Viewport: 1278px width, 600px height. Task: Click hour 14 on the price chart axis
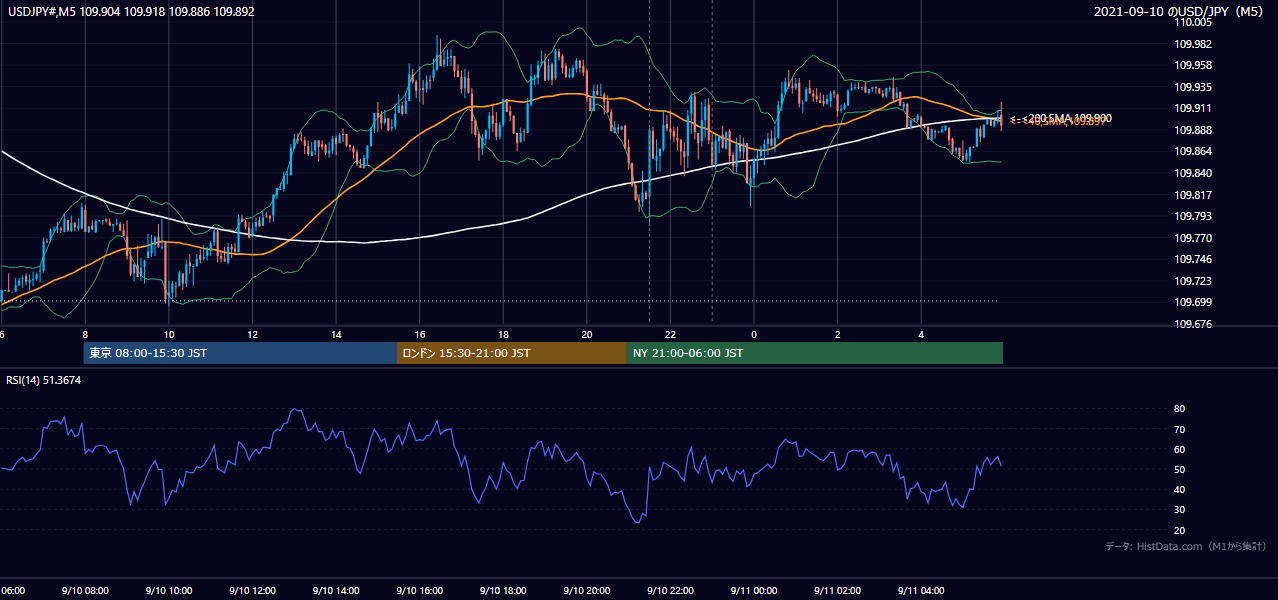click(x=336, y=335)
